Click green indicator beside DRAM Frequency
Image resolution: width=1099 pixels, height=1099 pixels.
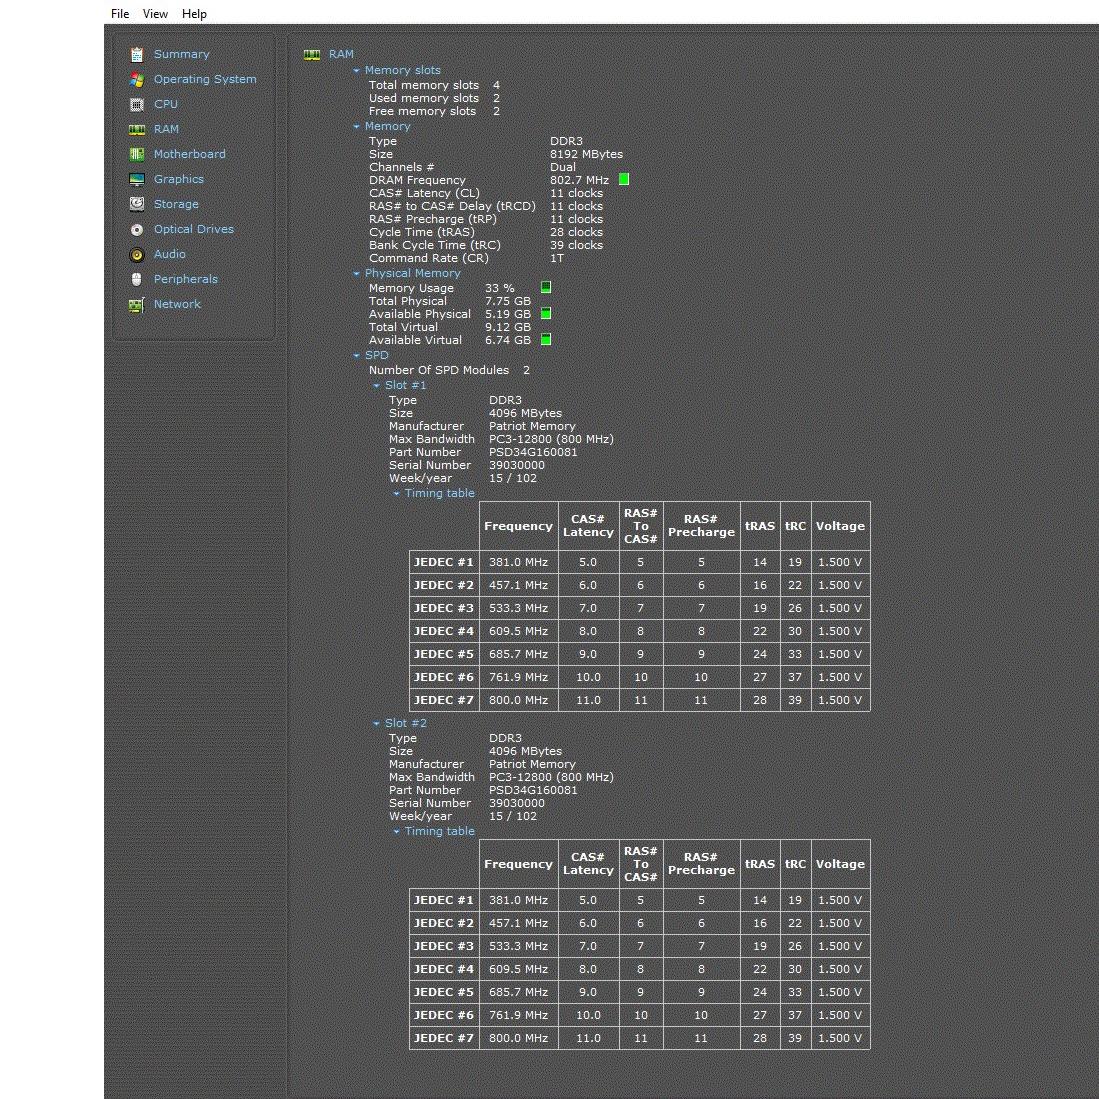(624, 180)
